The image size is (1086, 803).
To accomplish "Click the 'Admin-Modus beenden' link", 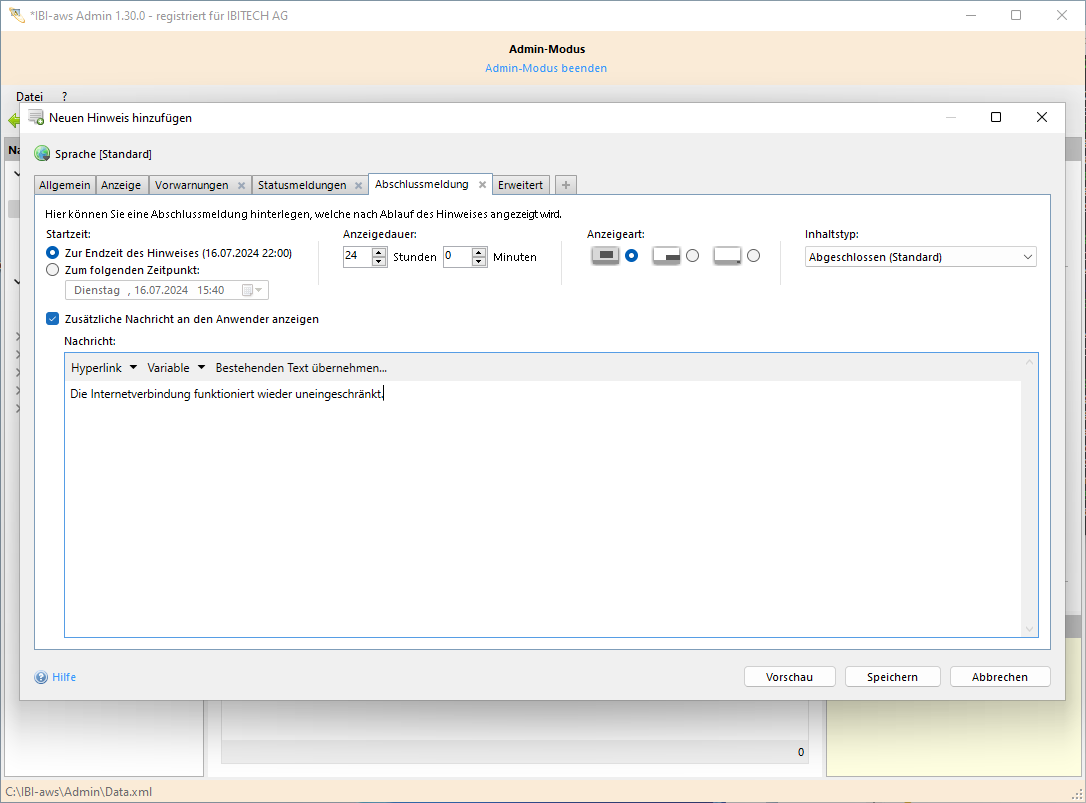I will [546, 68].
